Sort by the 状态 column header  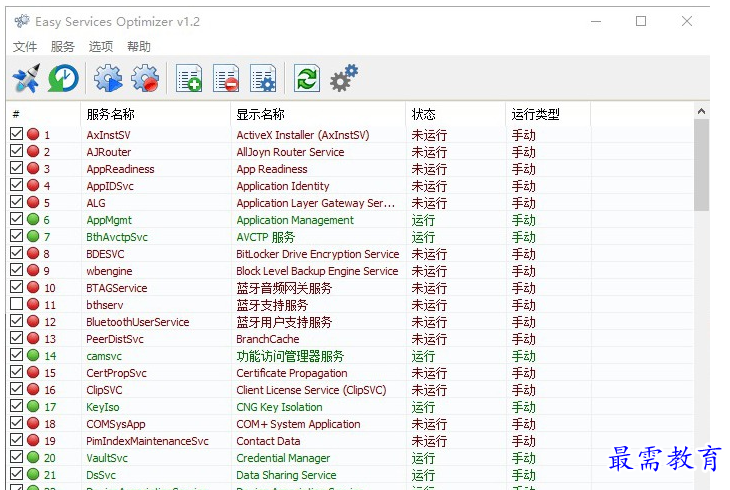(424, 114)
